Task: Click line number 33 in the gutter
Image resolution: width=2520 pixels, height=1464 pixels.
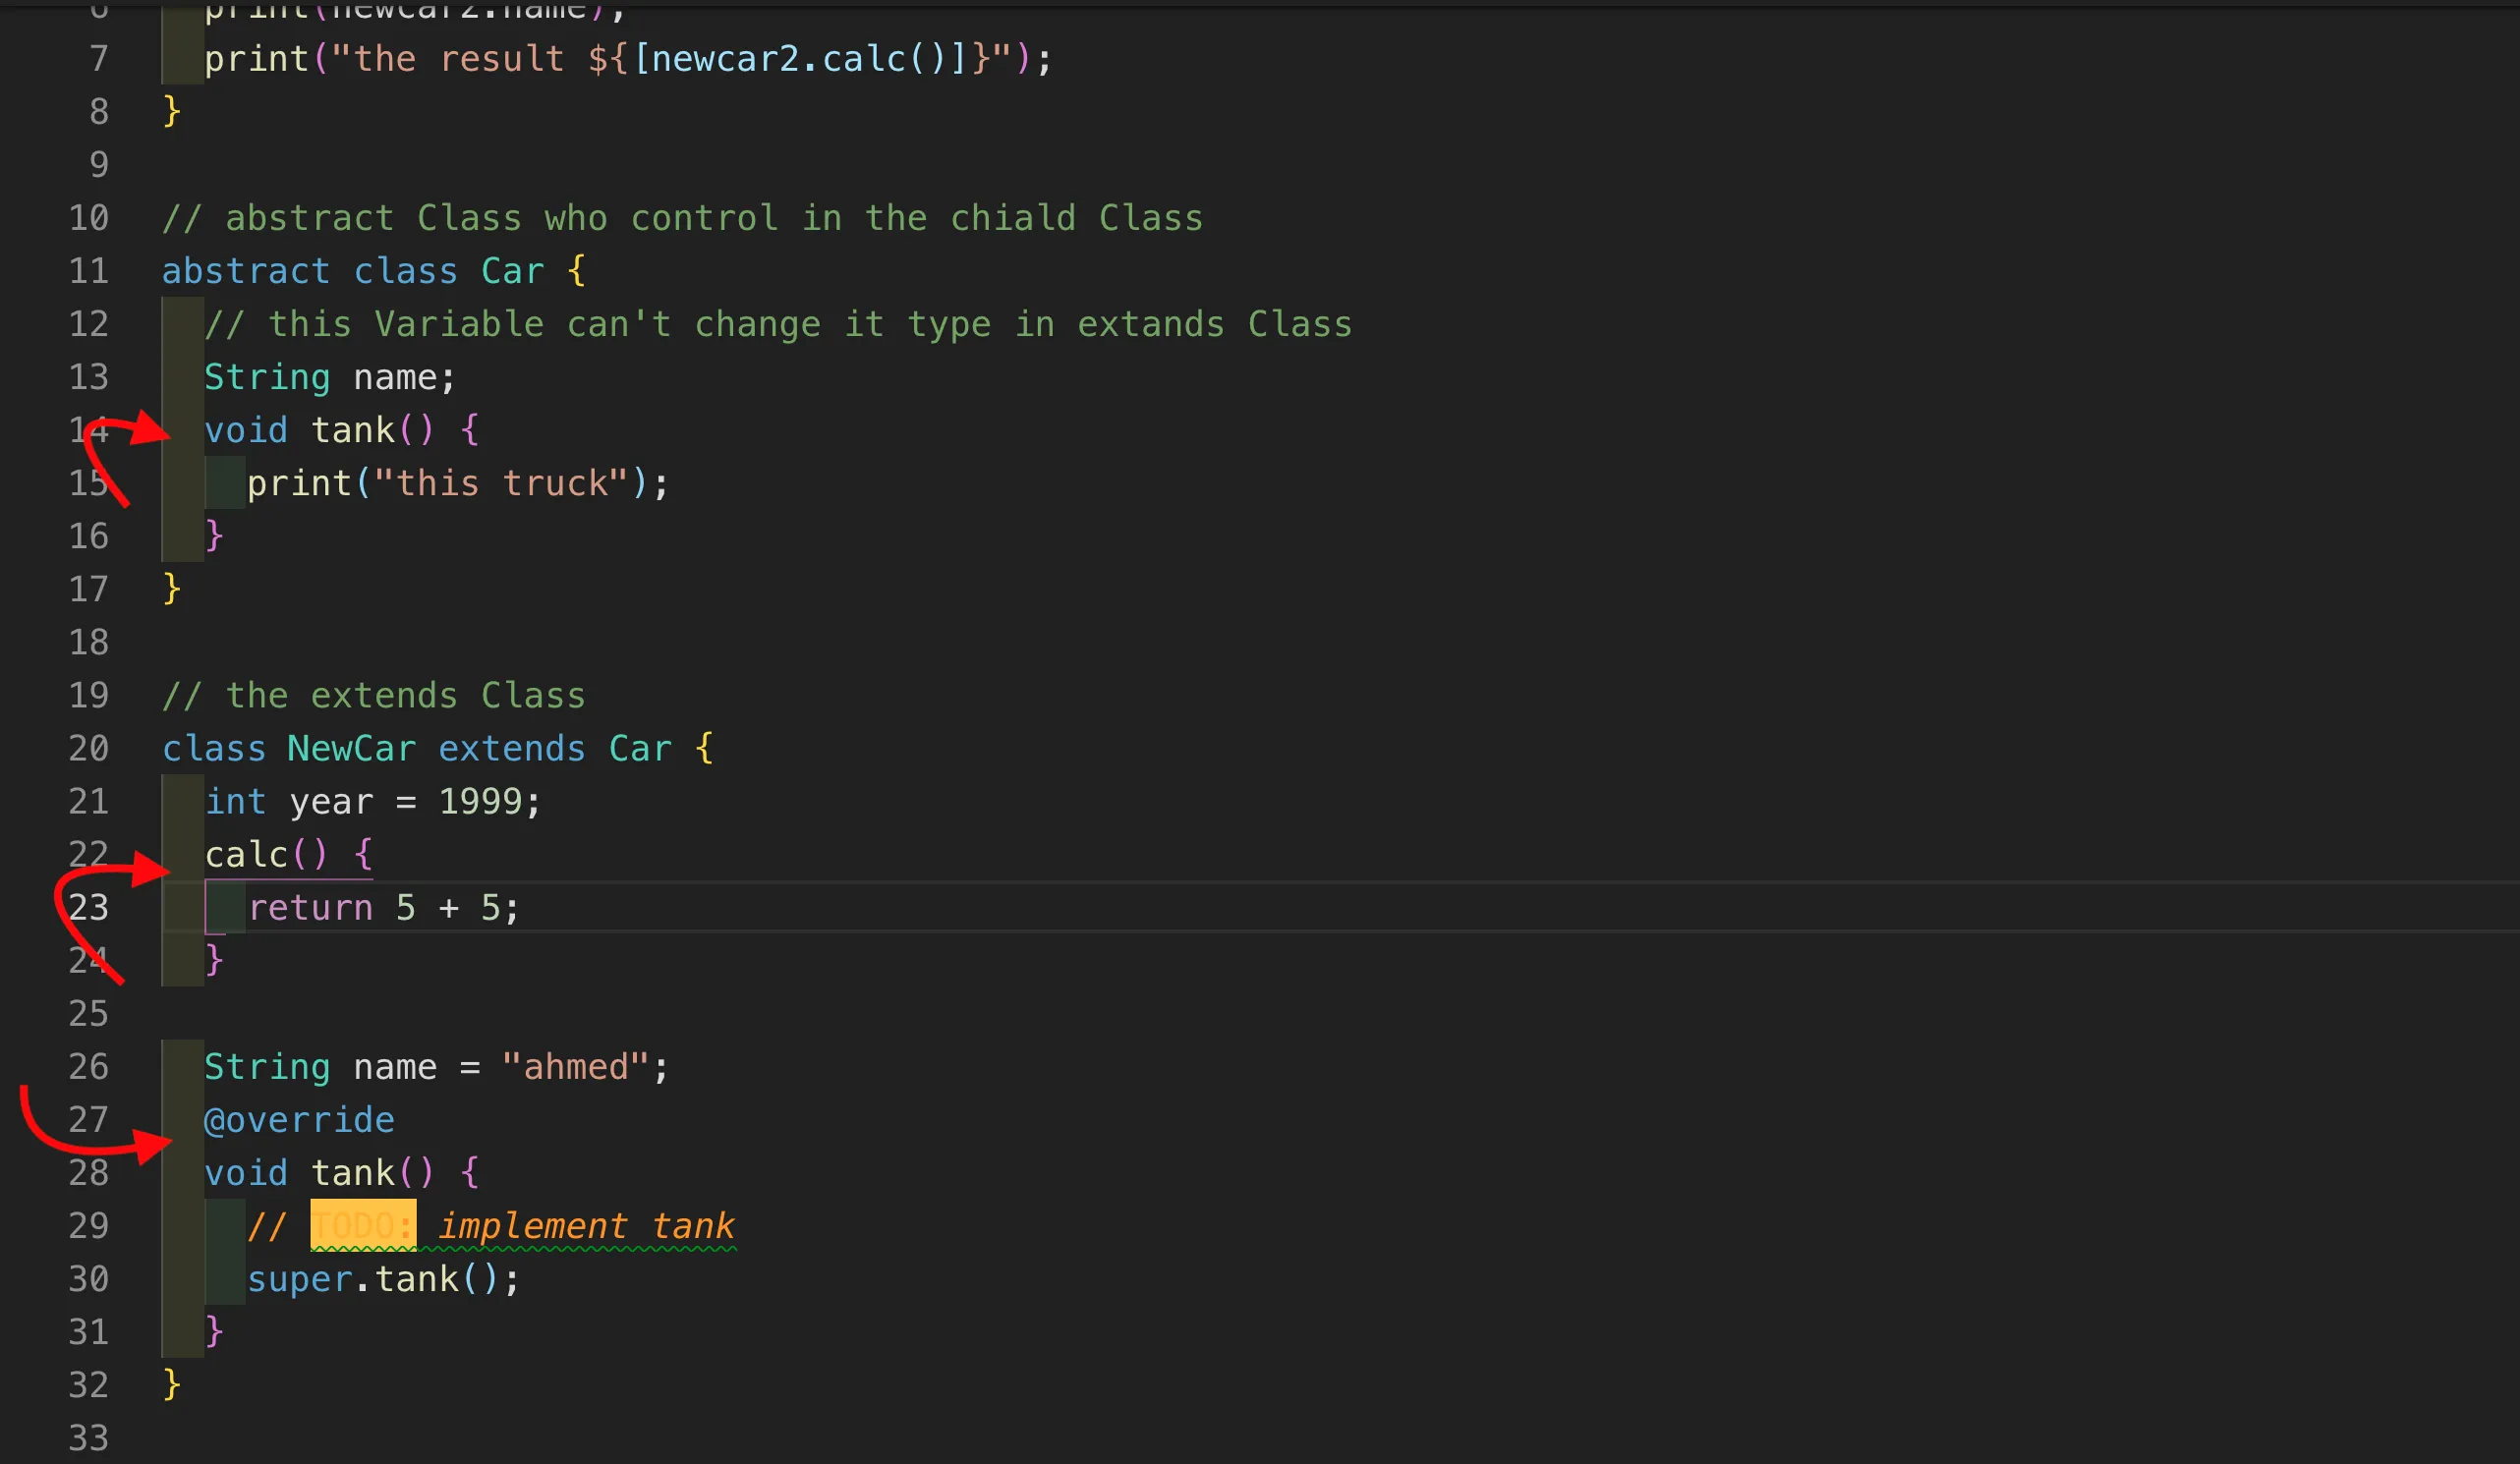Action: (x=88, y=1437)
